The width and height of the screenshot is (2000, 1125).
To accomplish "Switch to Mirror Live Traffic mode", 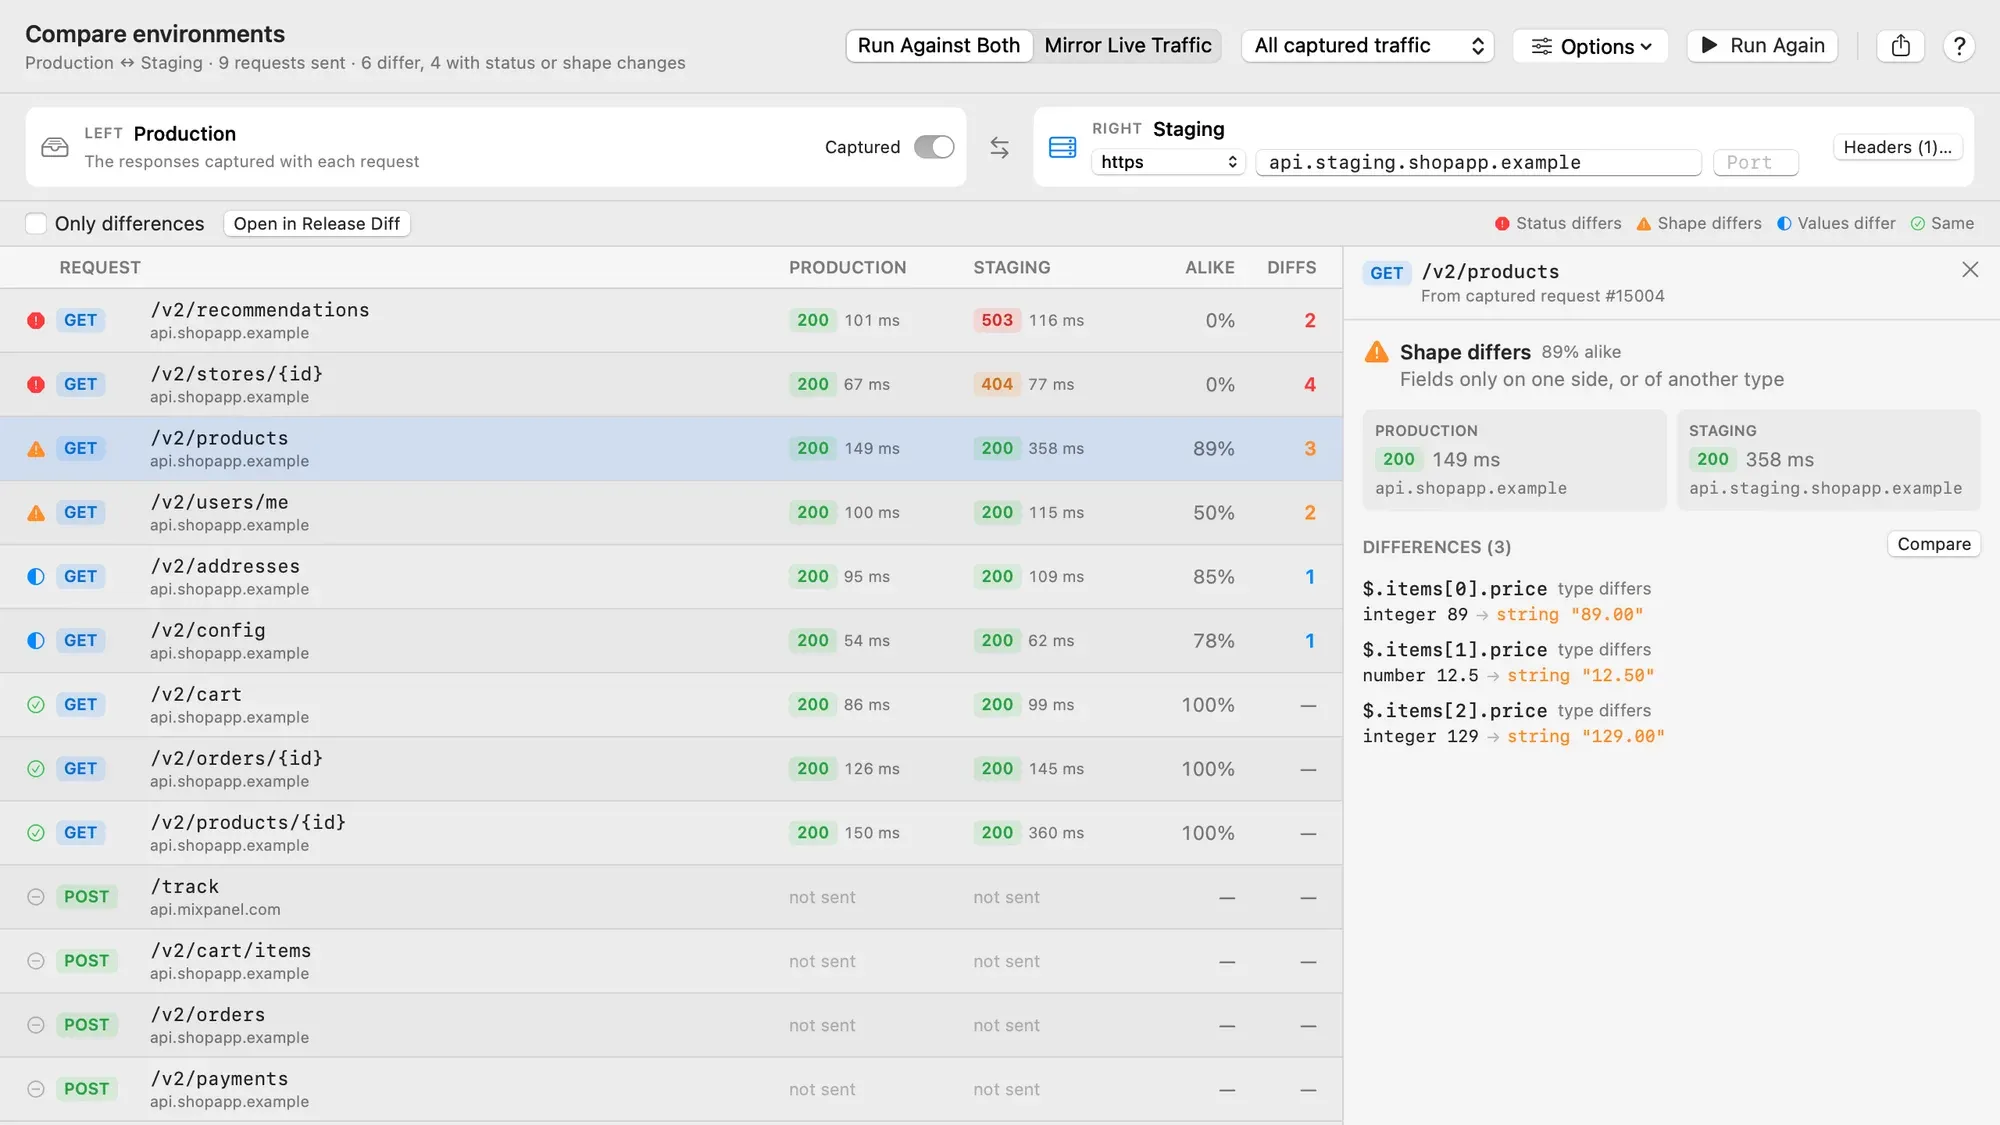I will click(x=1128, y=46).
